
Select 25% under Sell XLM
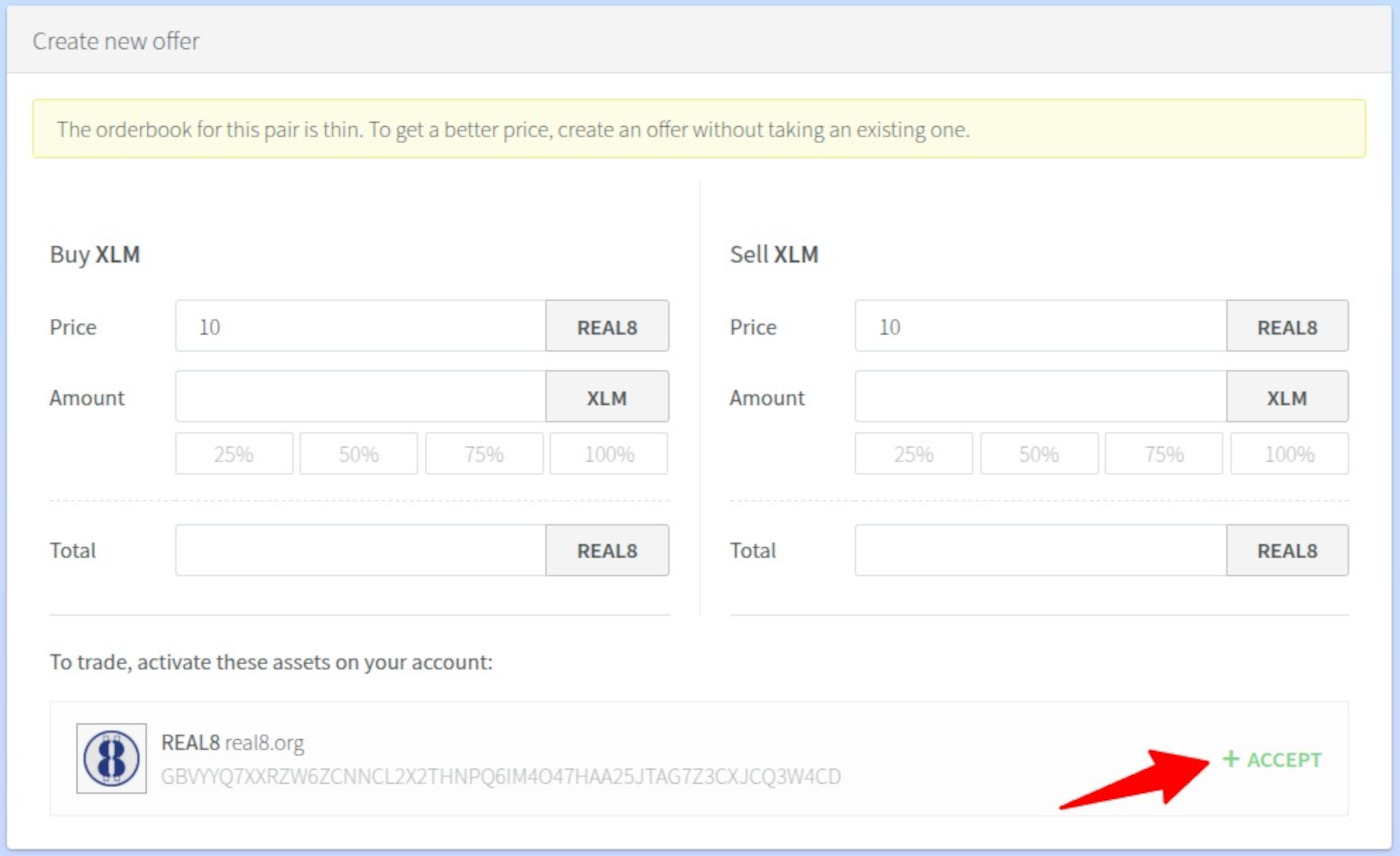pos(914,454)
